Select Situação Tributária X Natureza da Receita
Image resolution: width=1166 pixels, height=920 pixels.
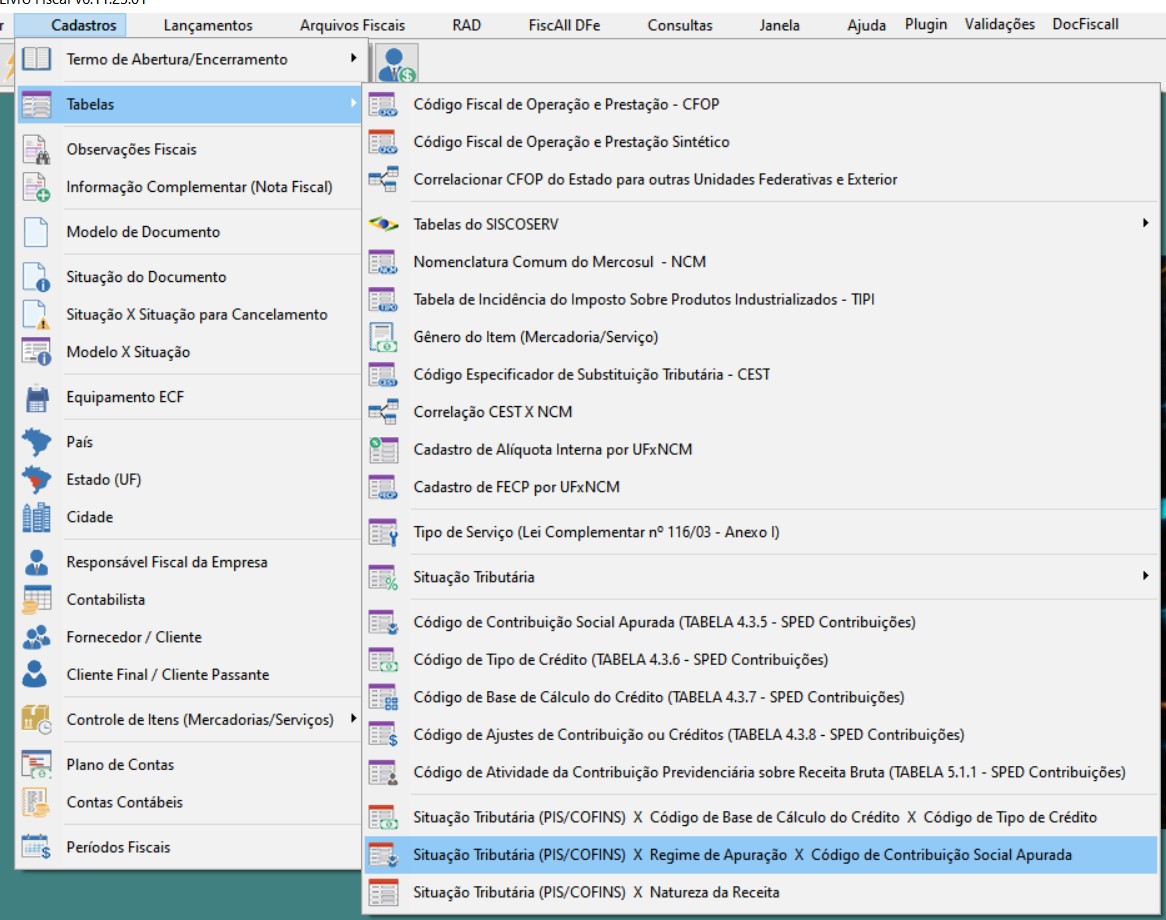click(x=761, y=892)
